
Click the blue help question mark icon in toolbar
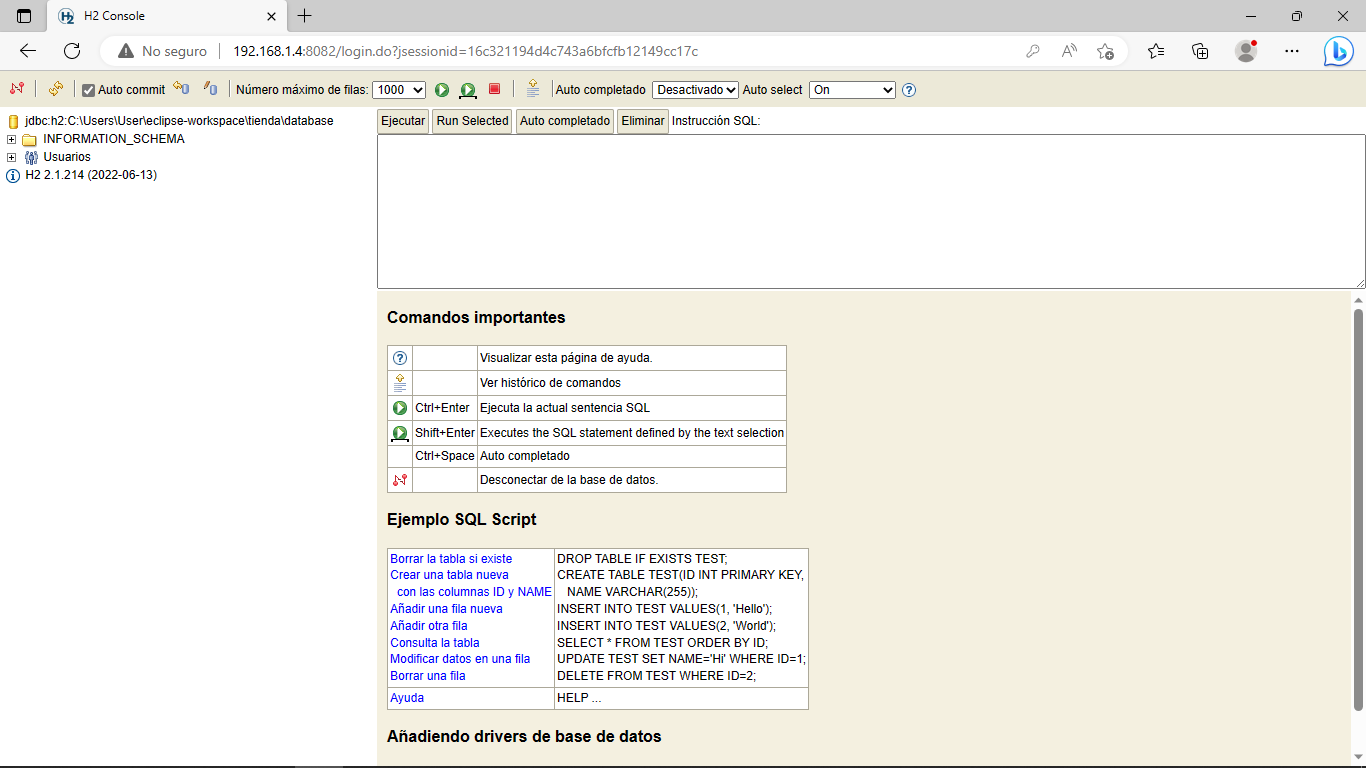point(909,90)
